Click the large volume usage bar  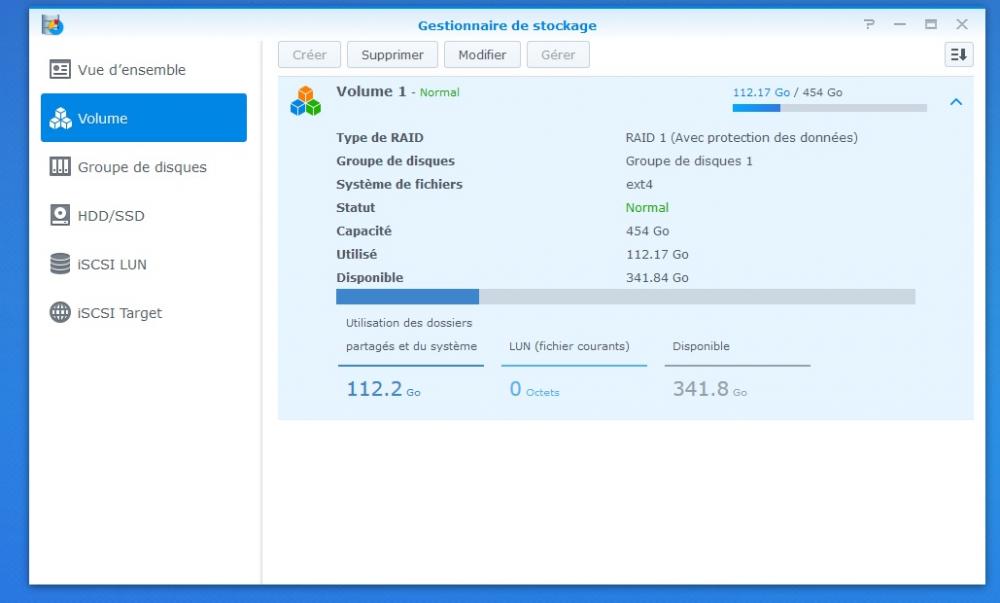pos(625,297)
